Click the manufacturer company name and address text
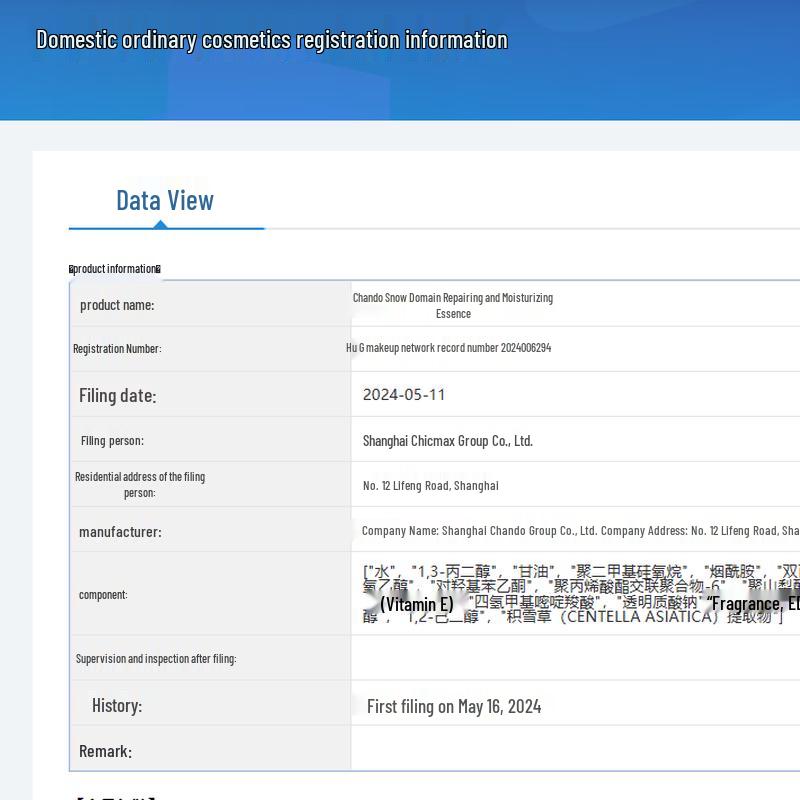 (x=580, y=531)
